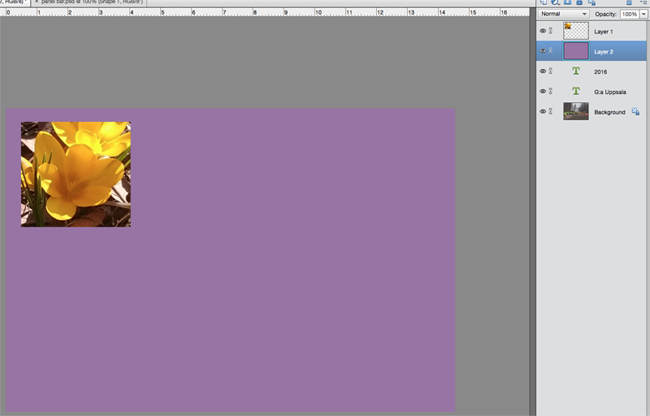Select the Layer 1 thumbnail
This screenshot has height=416, width=650.
click(x=576, y=31)
